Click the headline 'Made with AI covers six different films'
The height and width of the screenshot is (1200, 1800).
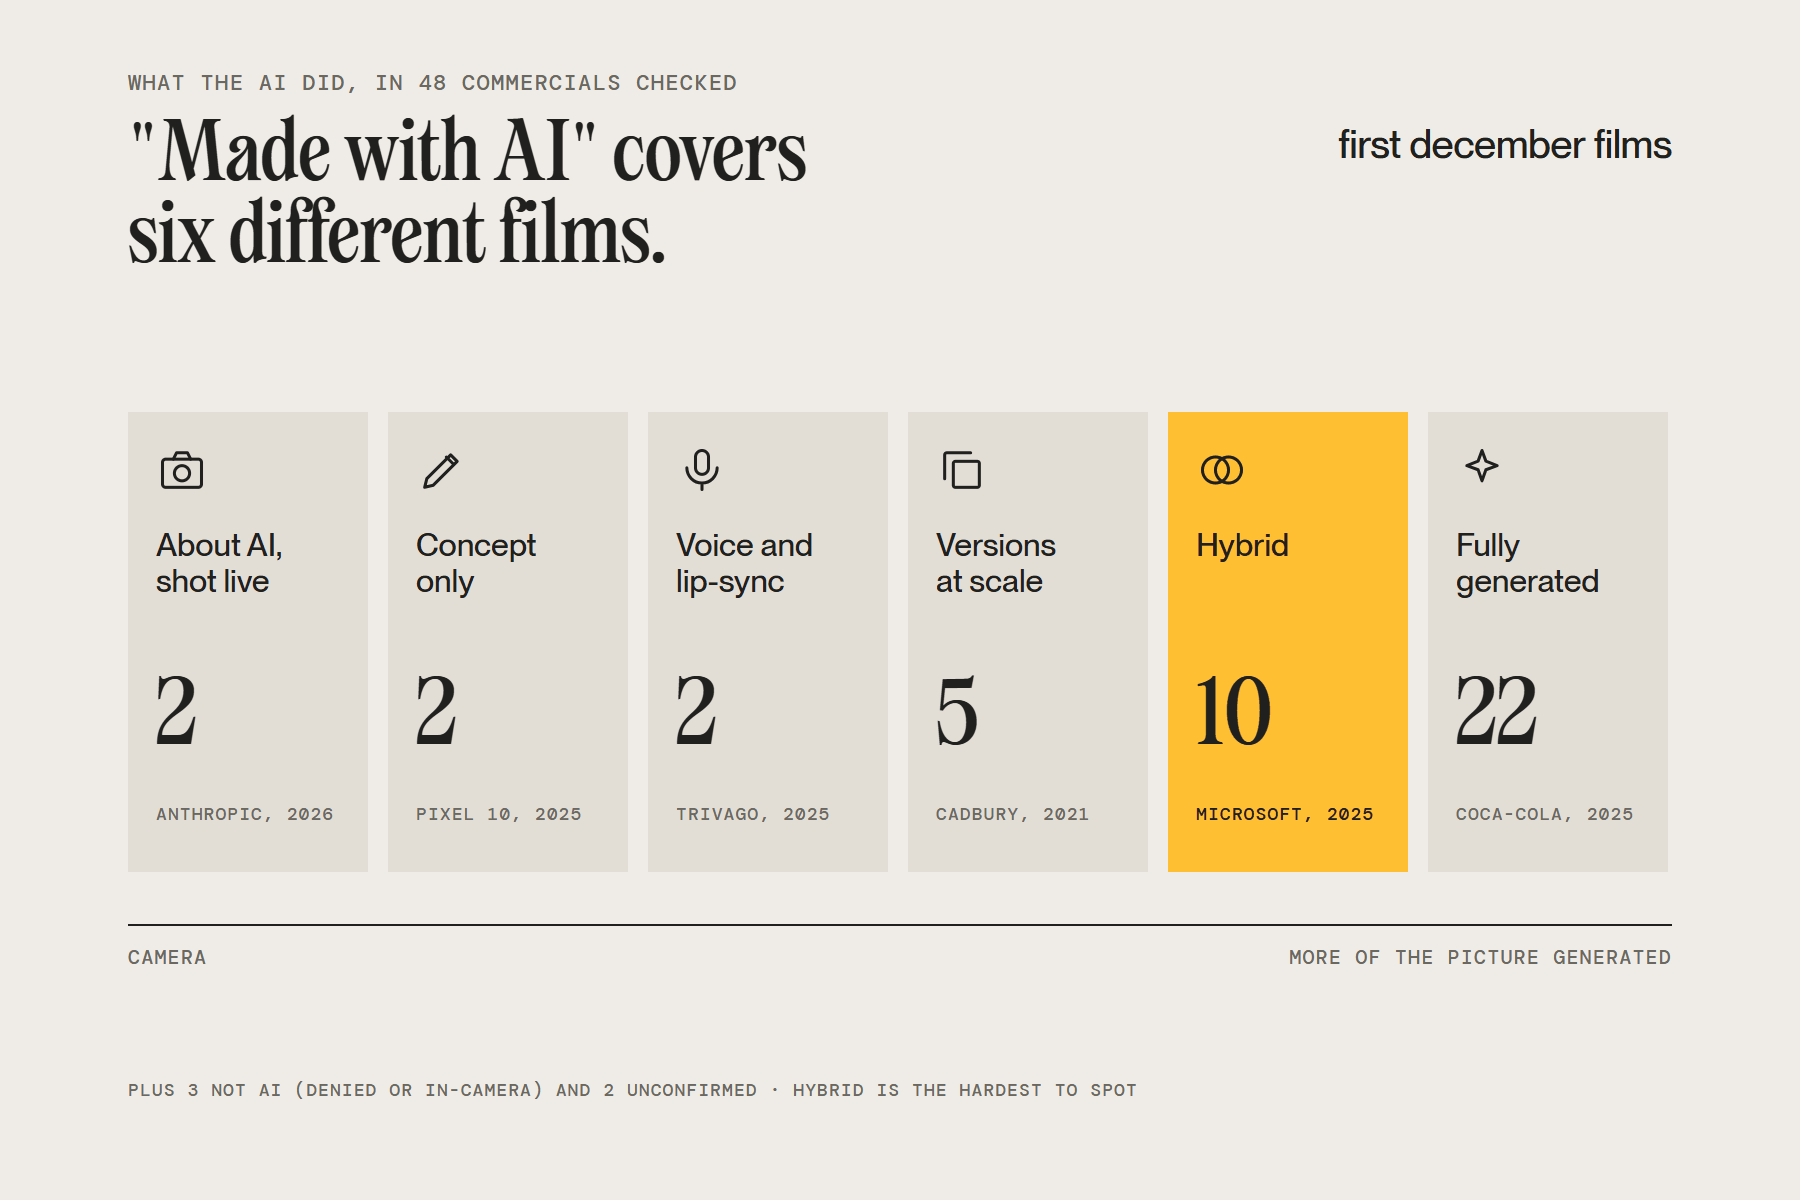pos(467,190)
